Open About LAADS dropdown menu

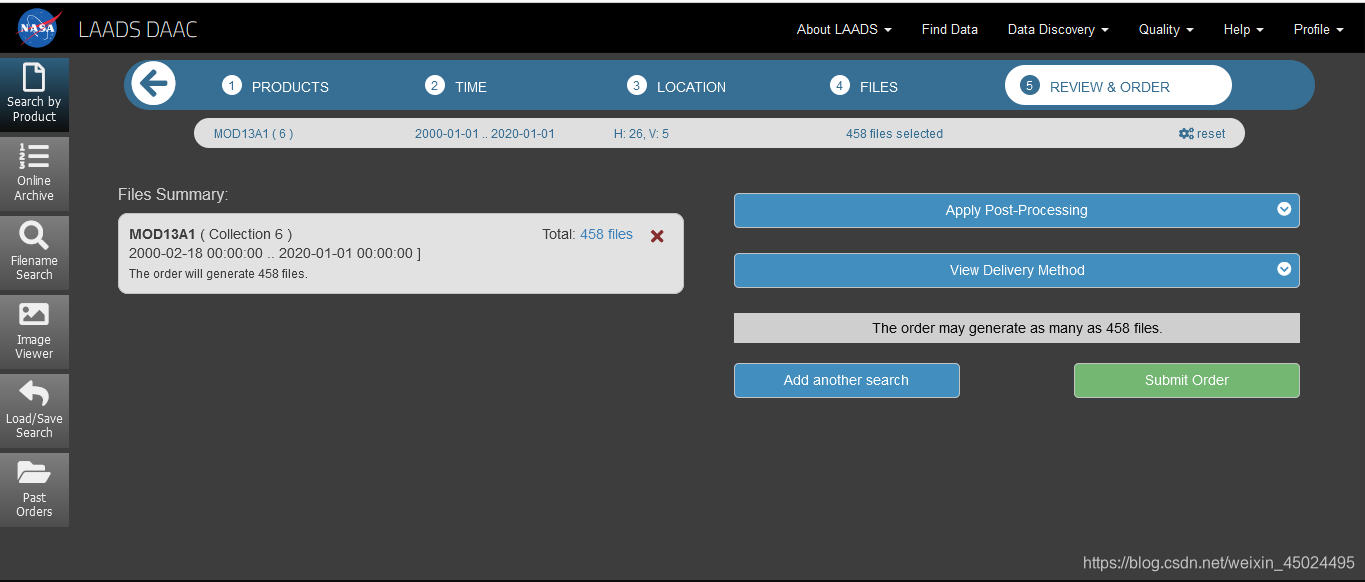(x=844, y=29)
